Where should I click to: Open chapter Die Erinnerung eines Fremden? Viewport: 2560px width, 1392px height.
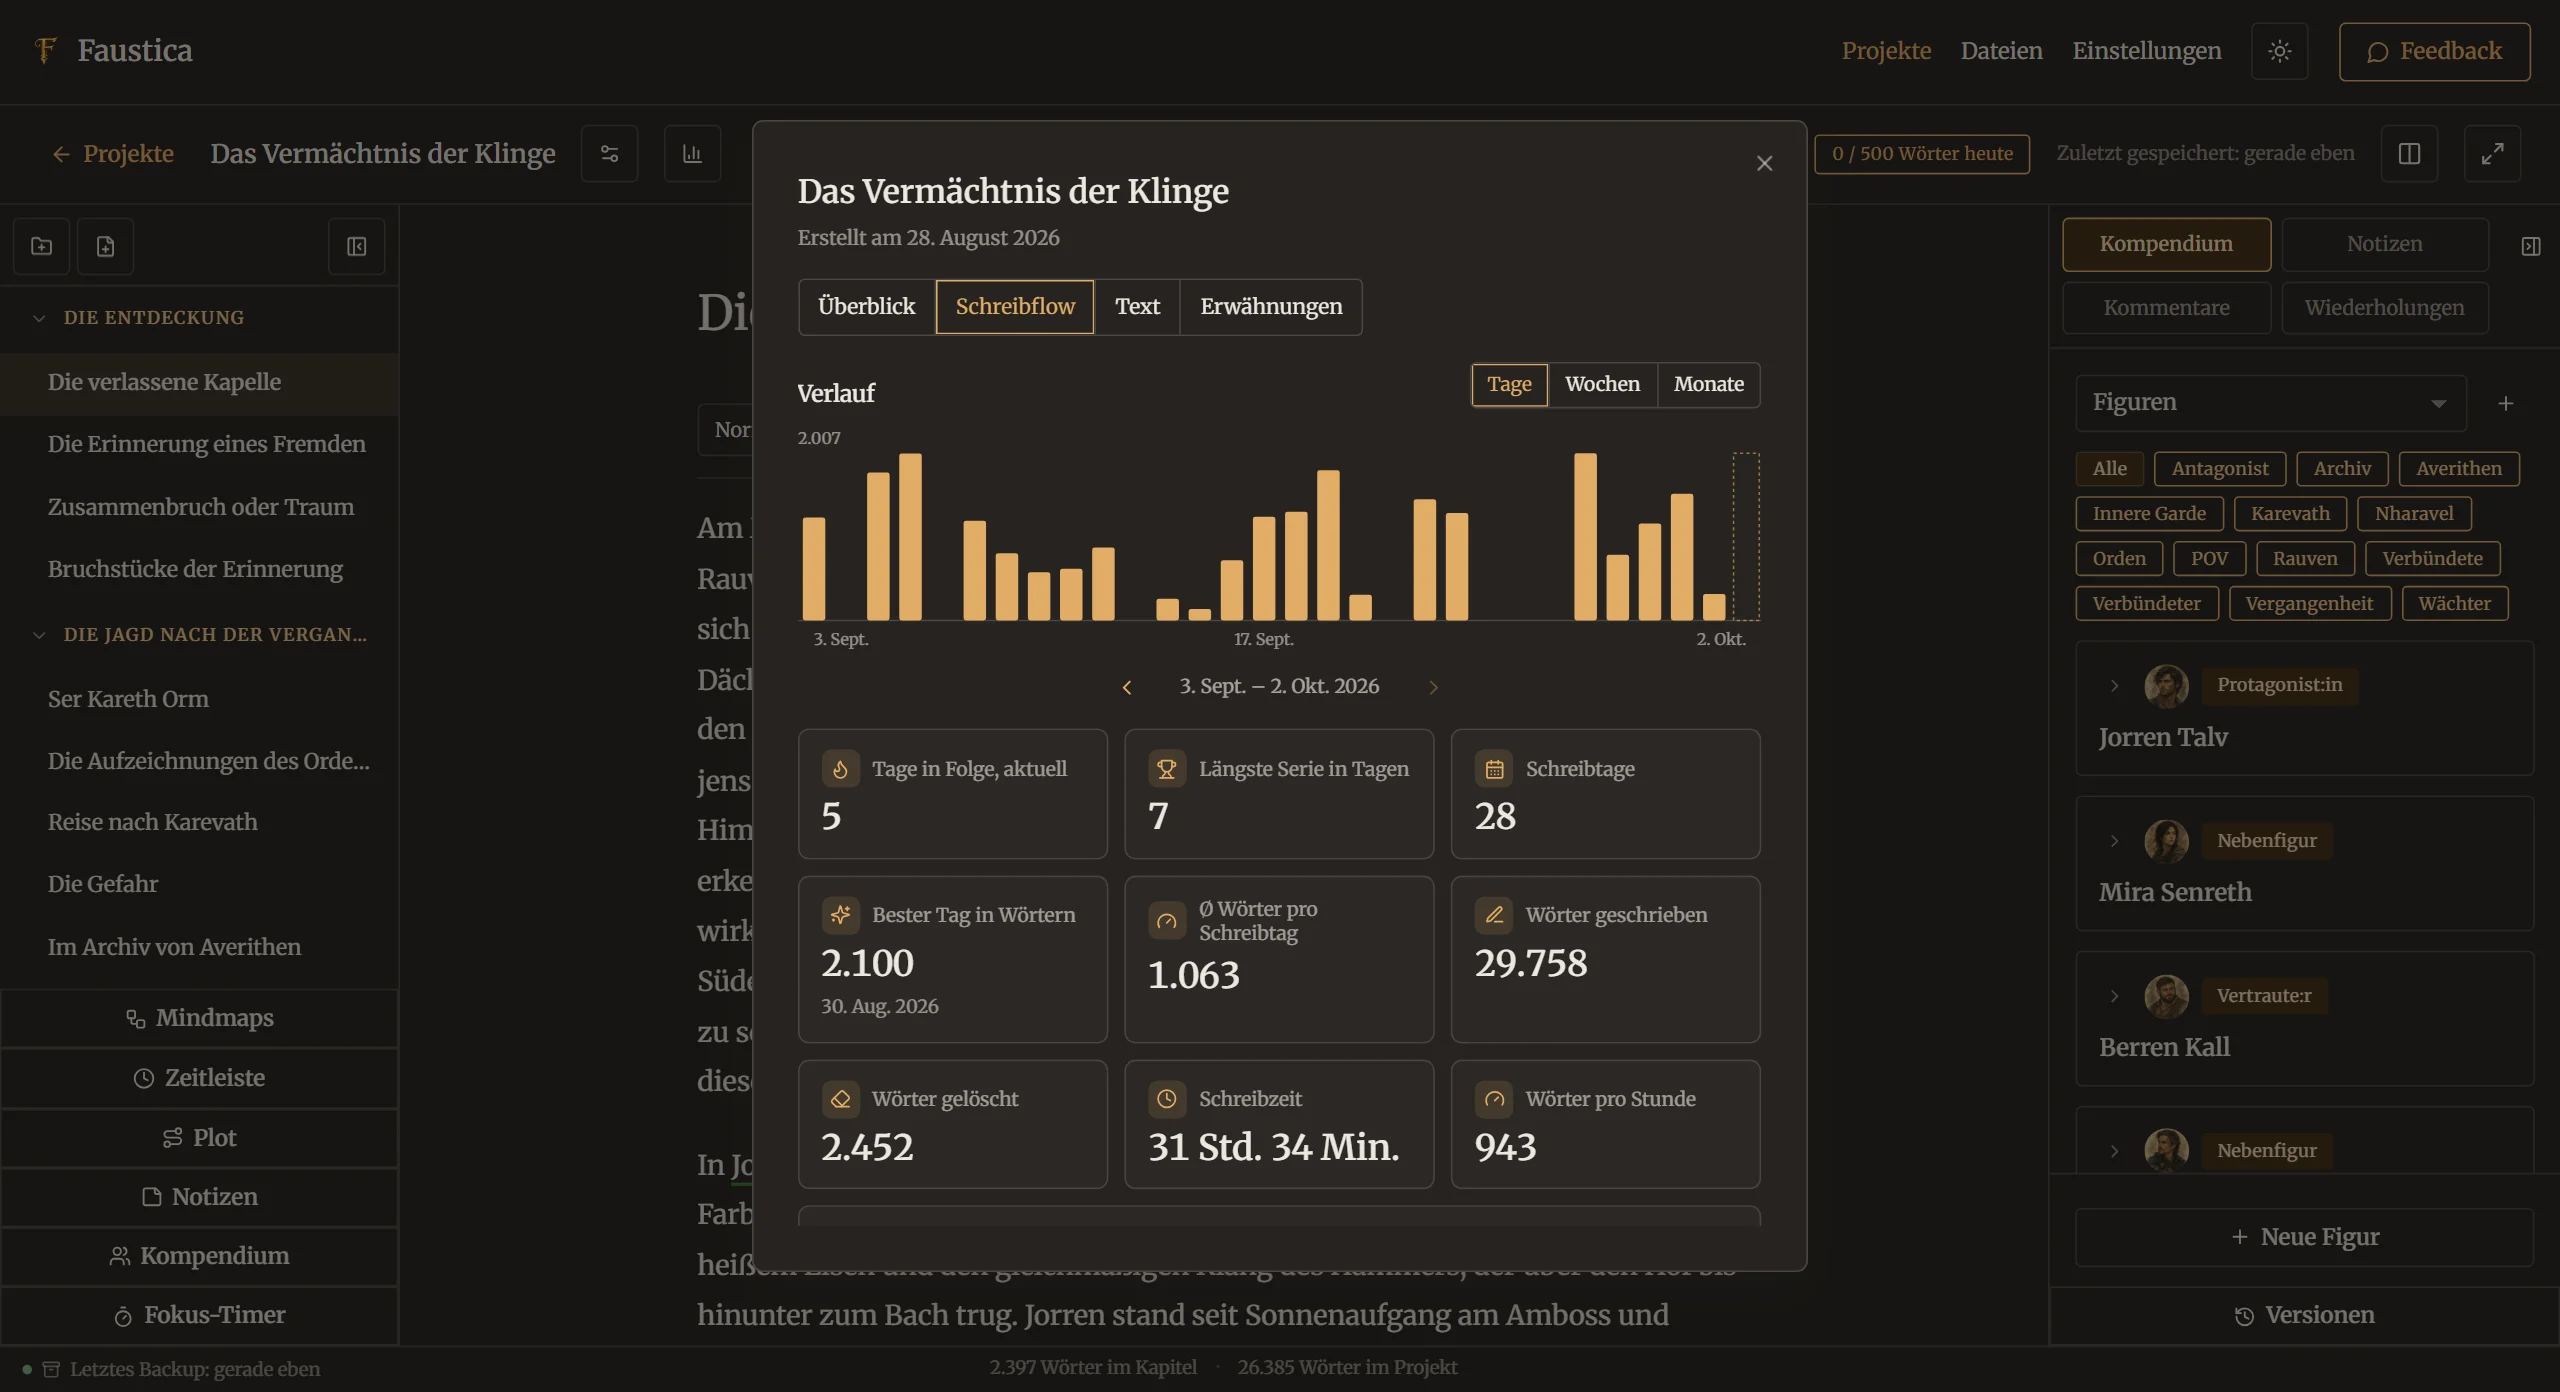click(200, 444)
